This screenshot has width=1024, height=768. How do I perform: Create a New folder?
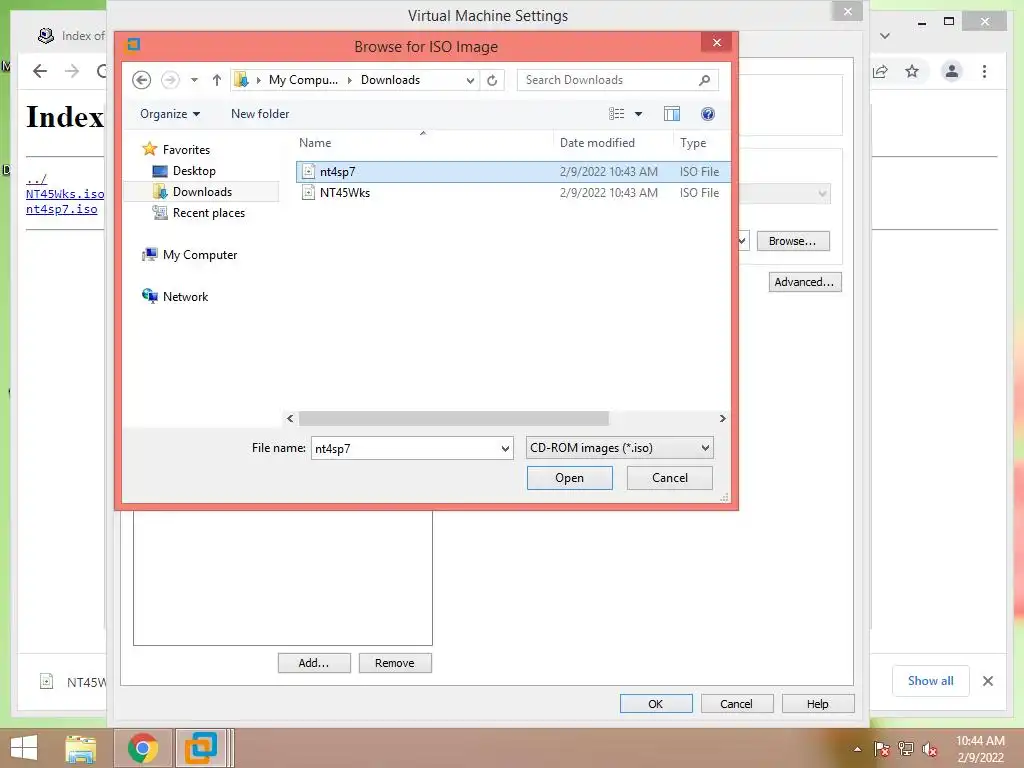click(260, 114)
